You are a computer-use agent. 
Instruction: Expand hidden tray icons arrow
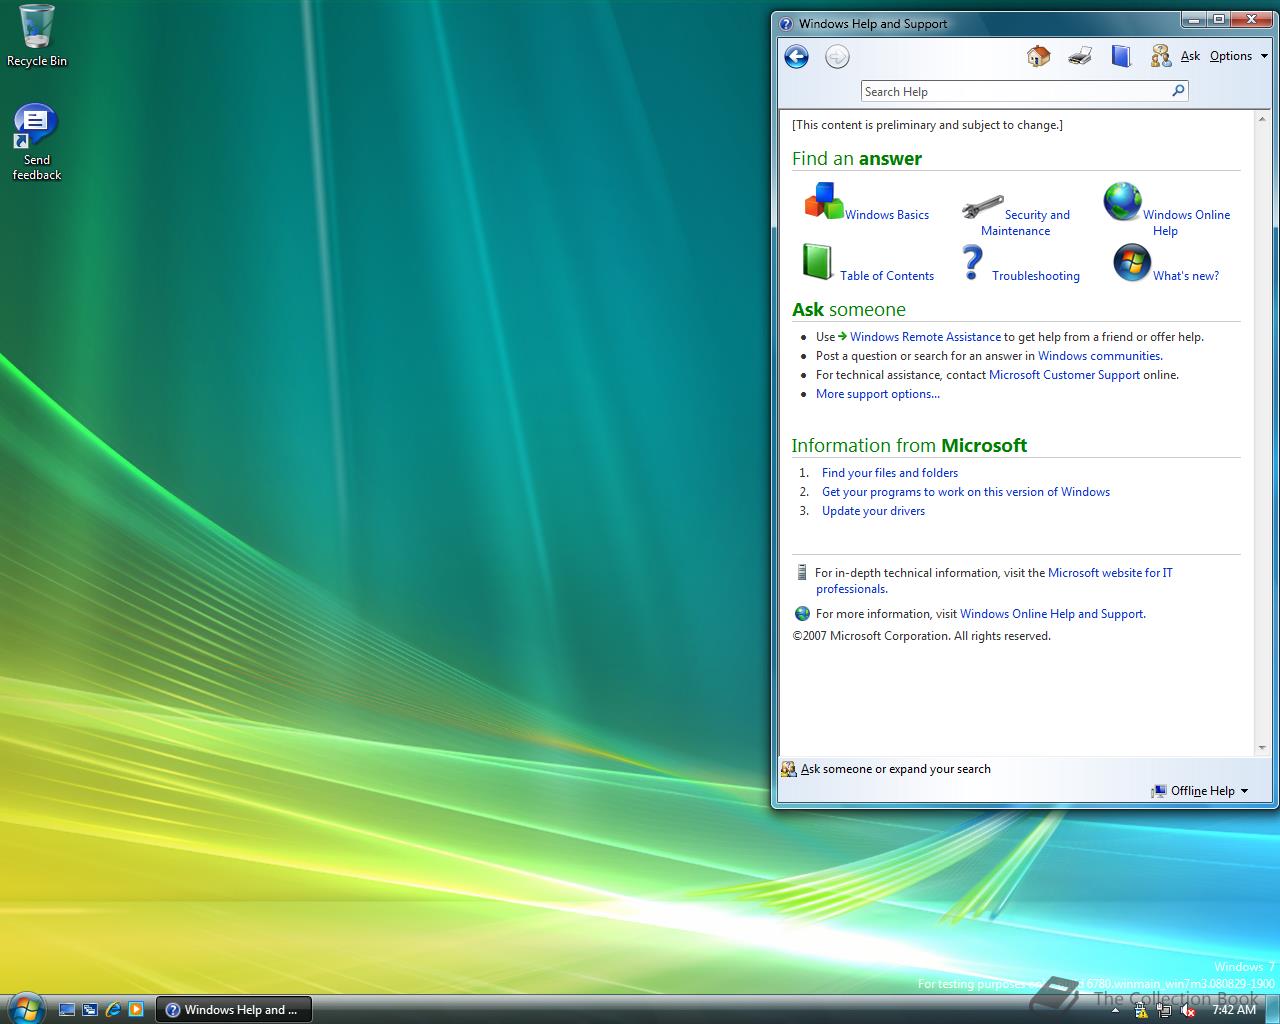tap(1115, 1010)
